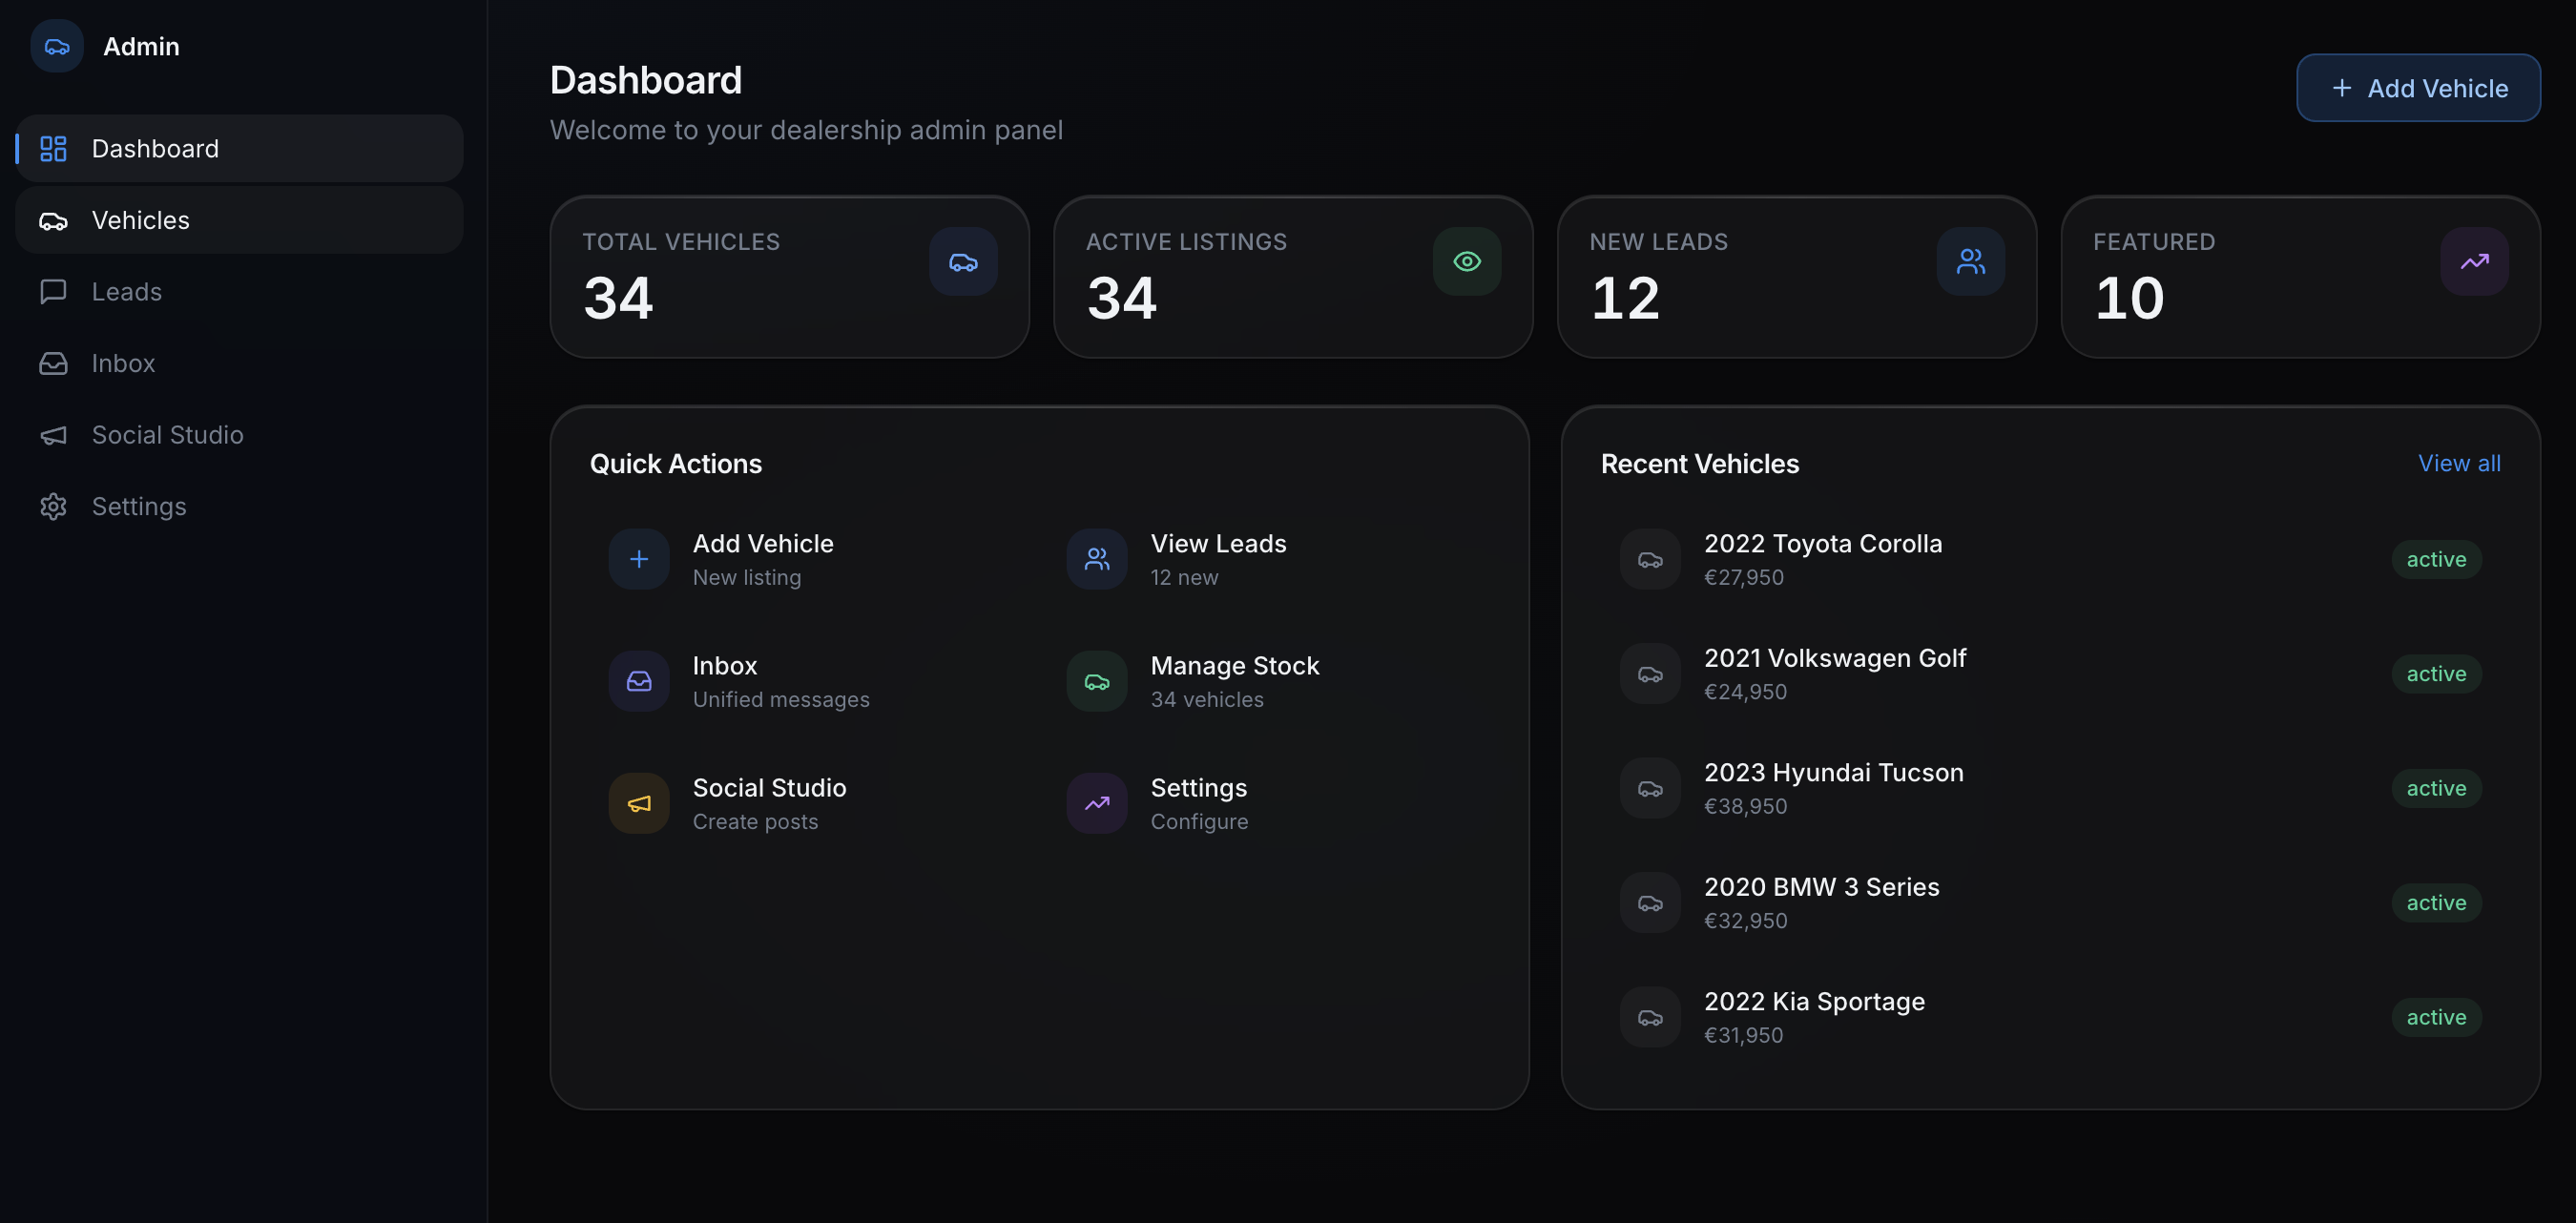The height and width of the screenshot is (1223, 2576).
Task: Click active badge on BMW 3 Series row
Action: click(x=2436, y=903)
